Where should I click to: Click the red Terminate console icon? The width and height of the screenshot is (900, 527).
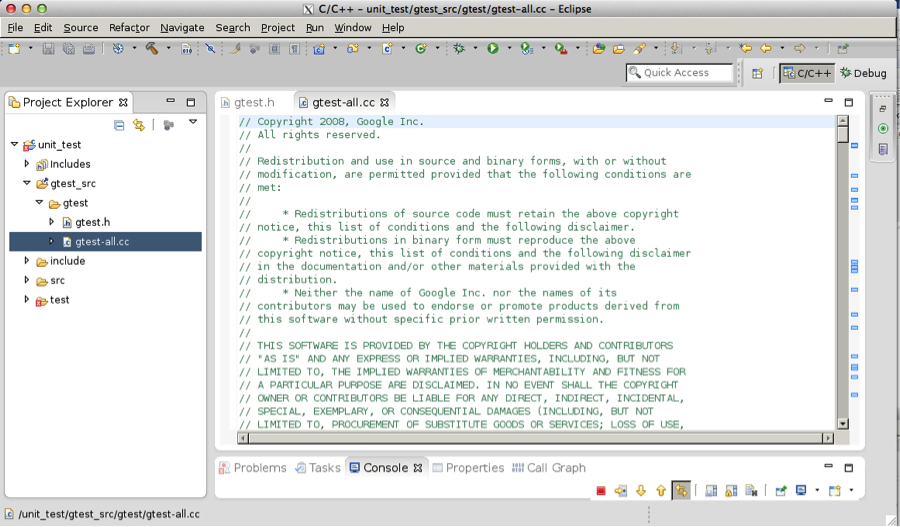coord(601,491)
